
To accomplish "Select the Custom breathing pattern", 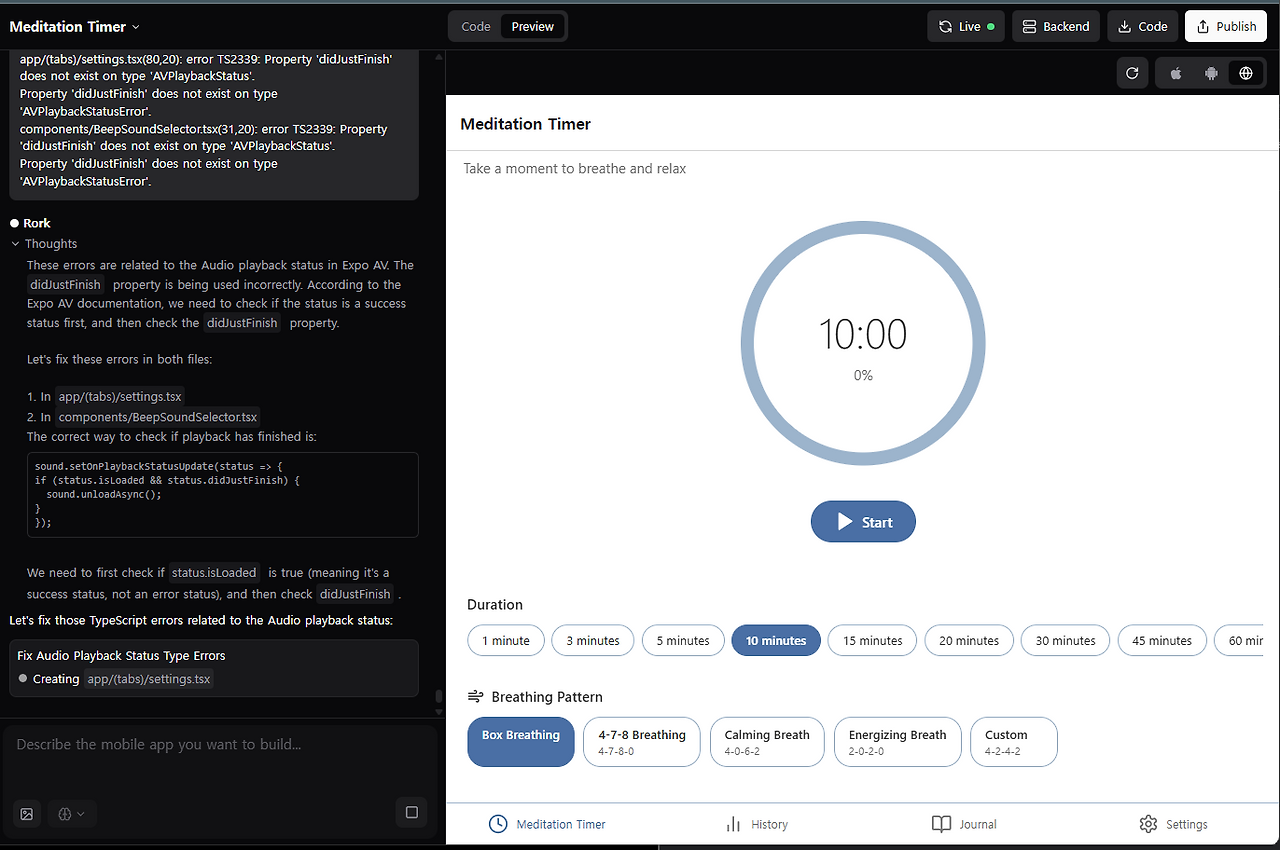I will click(x=1013, y=742).
